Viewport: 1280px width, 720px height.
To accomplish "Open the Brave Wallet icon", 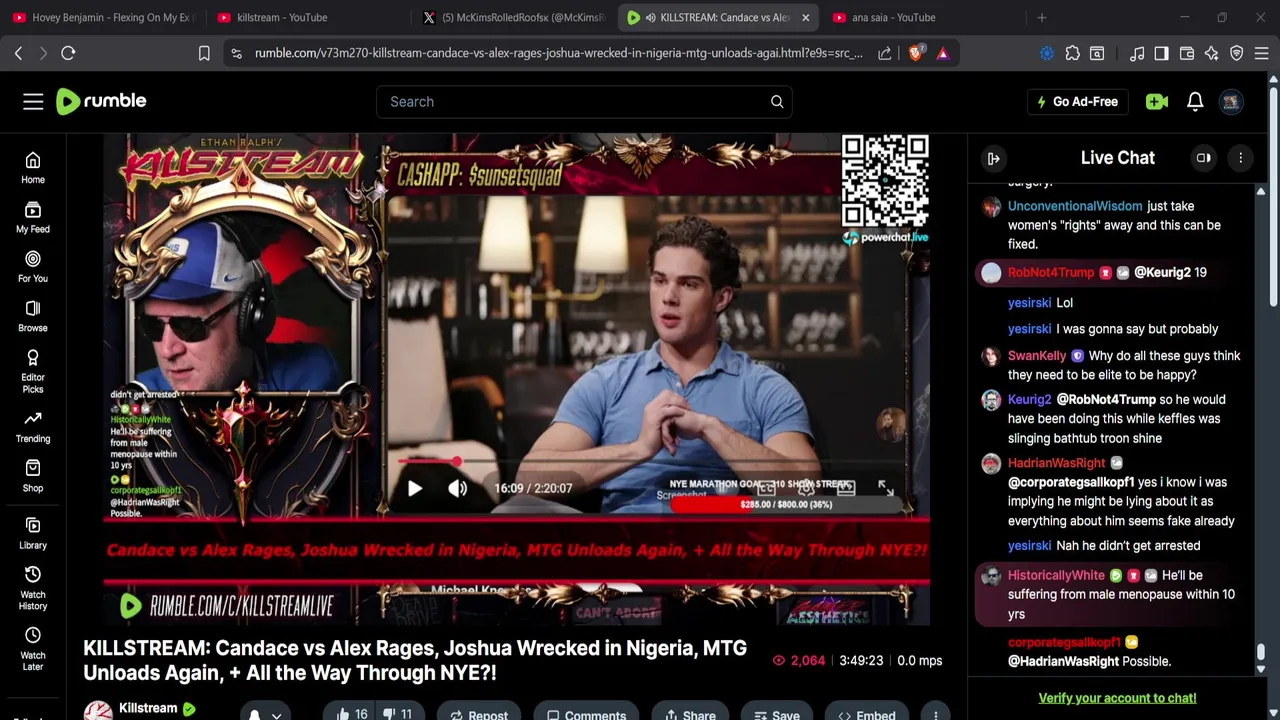I will 1186,53.
